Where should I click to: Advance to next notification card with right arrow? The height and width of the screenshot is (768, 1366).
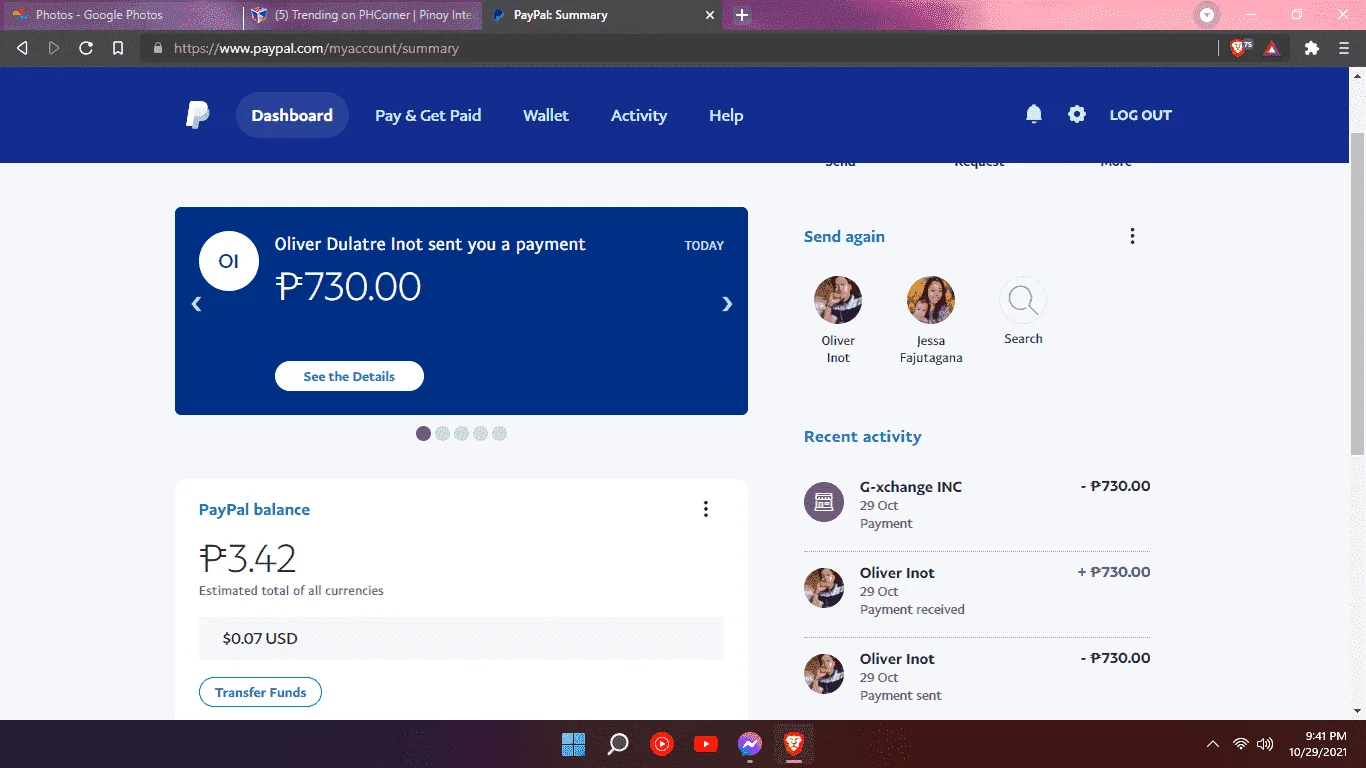pos(727,304)
